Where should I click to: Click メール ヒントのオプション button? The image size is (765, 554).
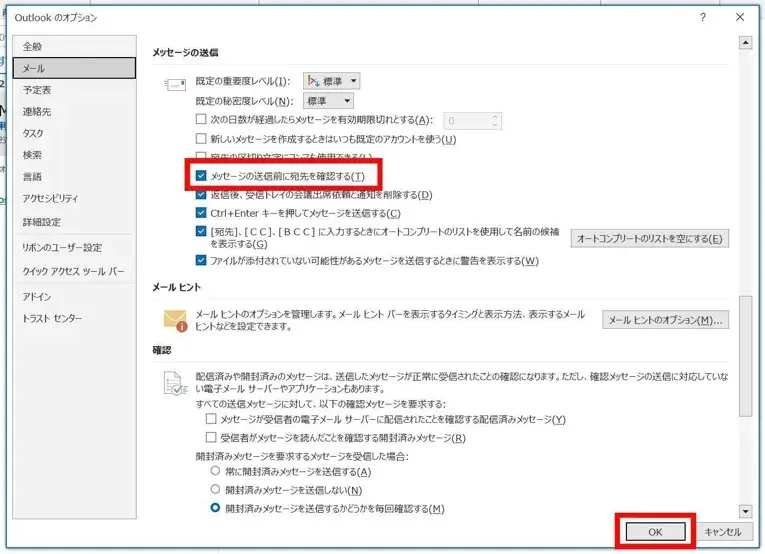665,320
